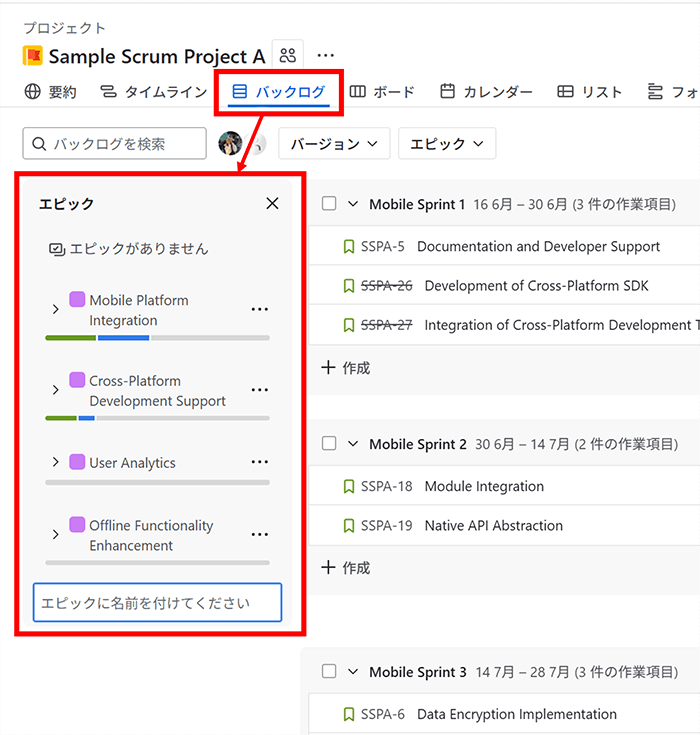This screenshot has height=735, width=700.
Task: Collapse the Mobile Sprint 1 section
Action: pos(353,204)
